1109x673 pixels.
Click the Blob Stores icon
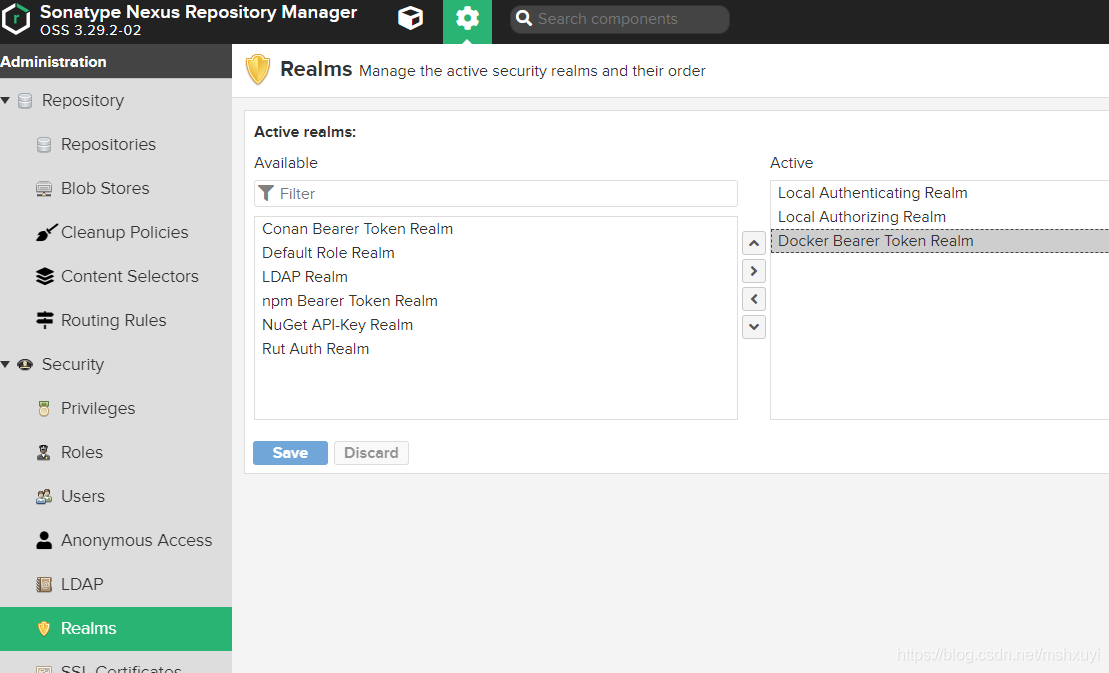coord(44,189)
